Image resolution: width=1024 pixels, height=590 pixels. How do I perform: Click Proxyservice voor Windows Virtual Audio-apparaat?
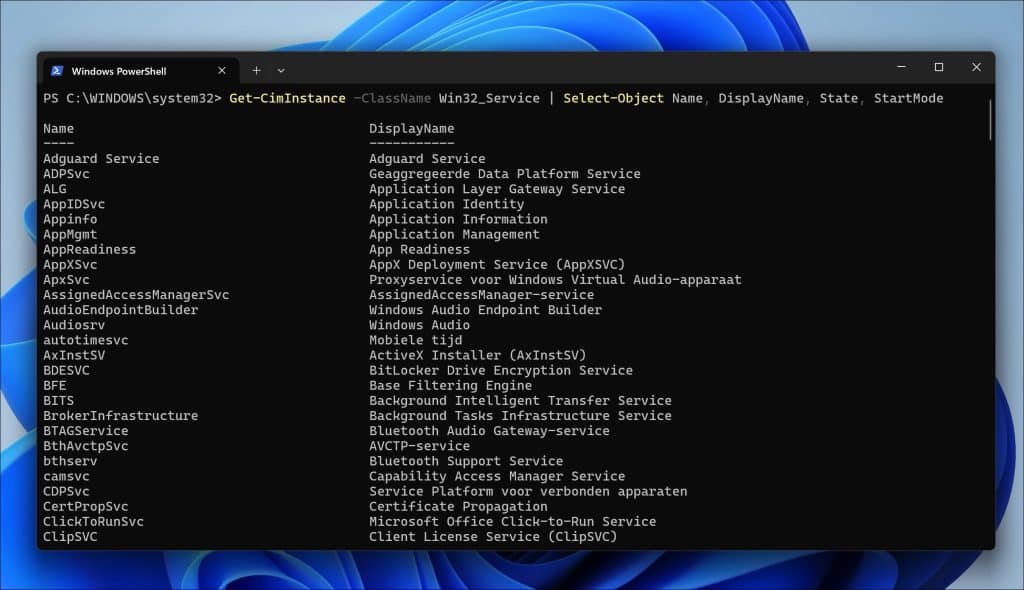555,280
